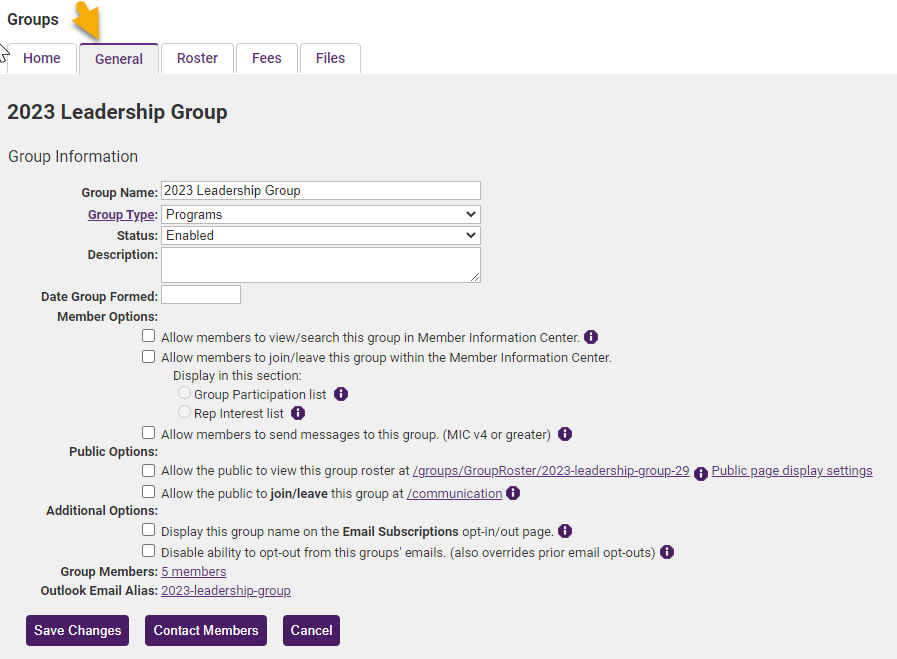Click info icon beside send messages option

point(565,434)
